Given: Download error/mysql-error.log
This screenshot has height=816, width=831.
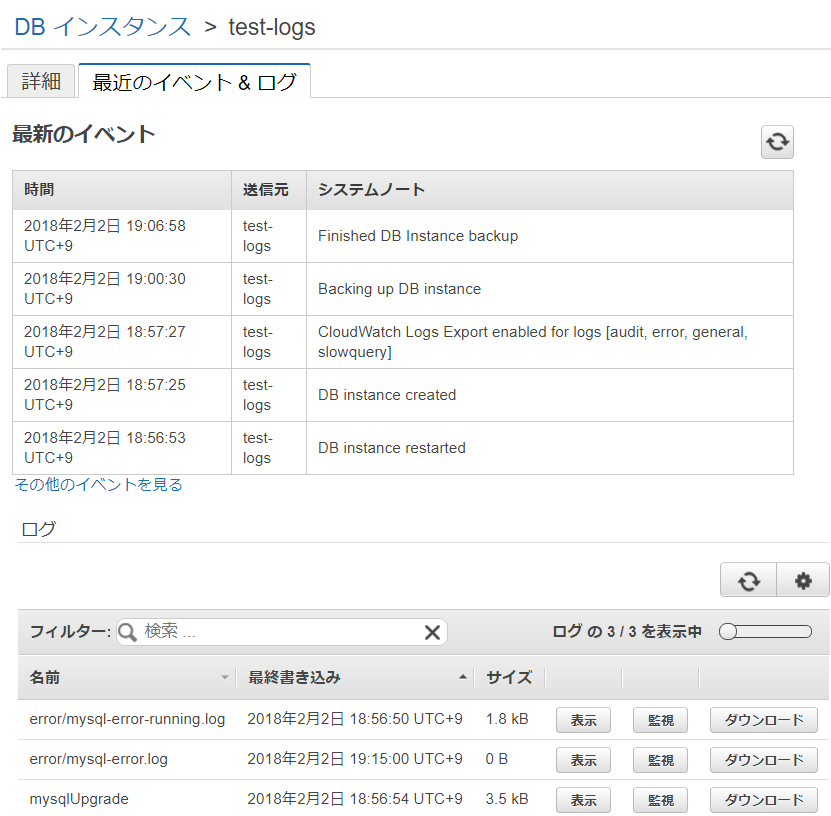Looking at the screenshot, I should click(764, 760).
